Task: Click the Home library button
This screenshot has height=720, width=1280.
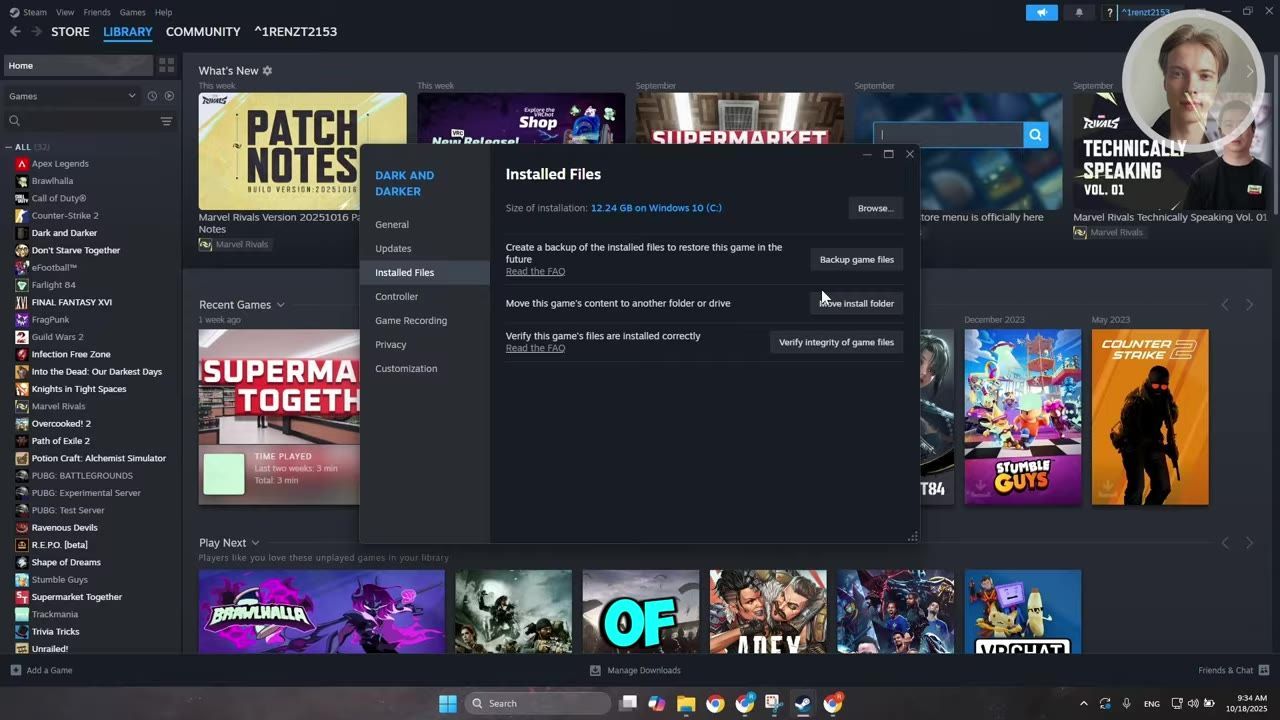Action: click(78, 65)
